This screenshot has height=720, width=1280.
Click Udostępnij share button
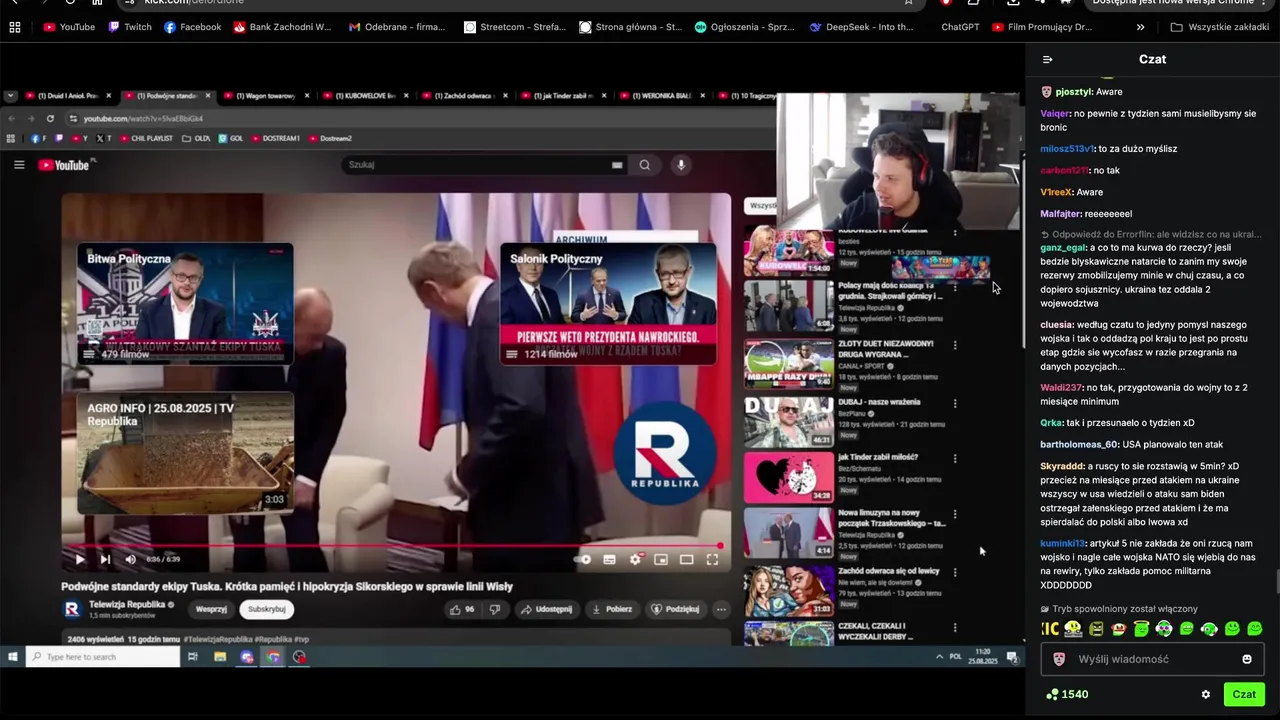[x=547, y=609]
